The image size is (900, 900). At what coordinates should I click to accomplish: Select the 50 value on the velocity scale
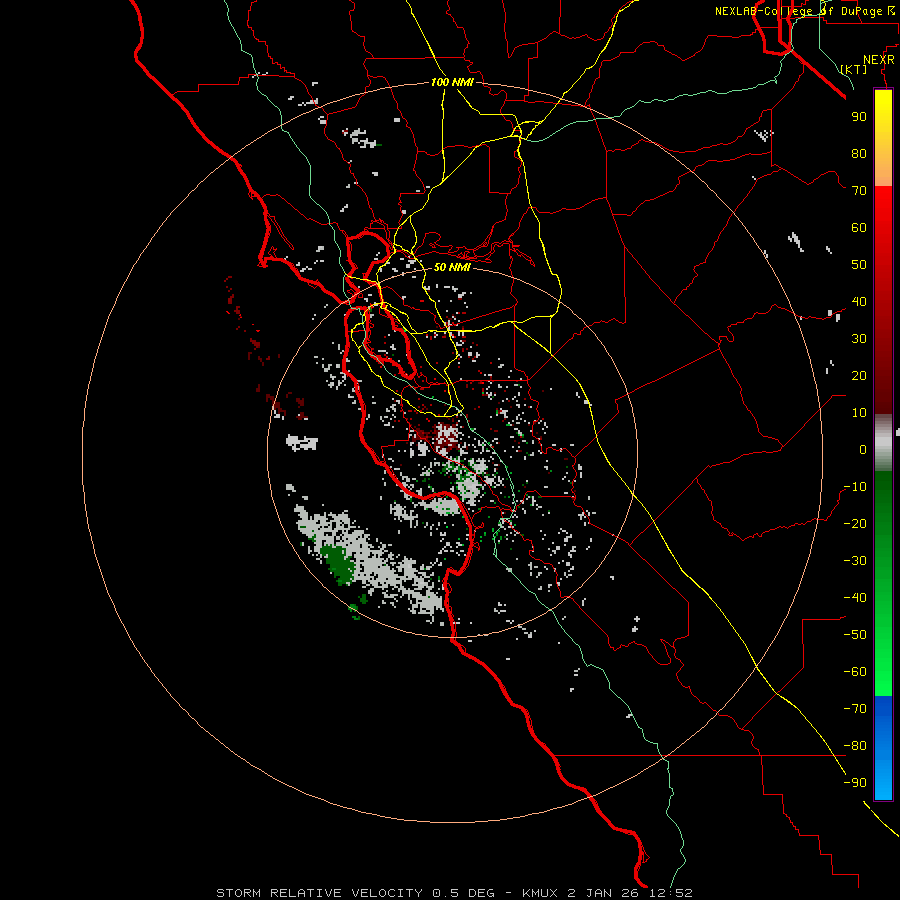[x=859, y=265]
